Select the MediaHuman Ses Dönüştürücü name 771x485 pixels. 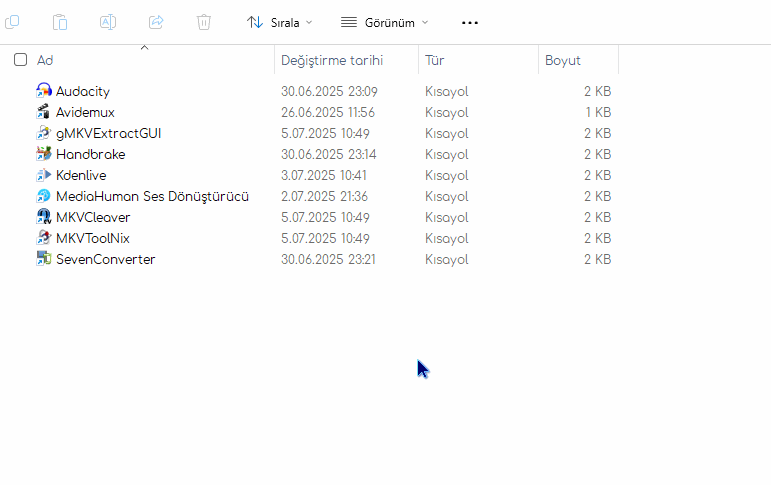(152, 196)
